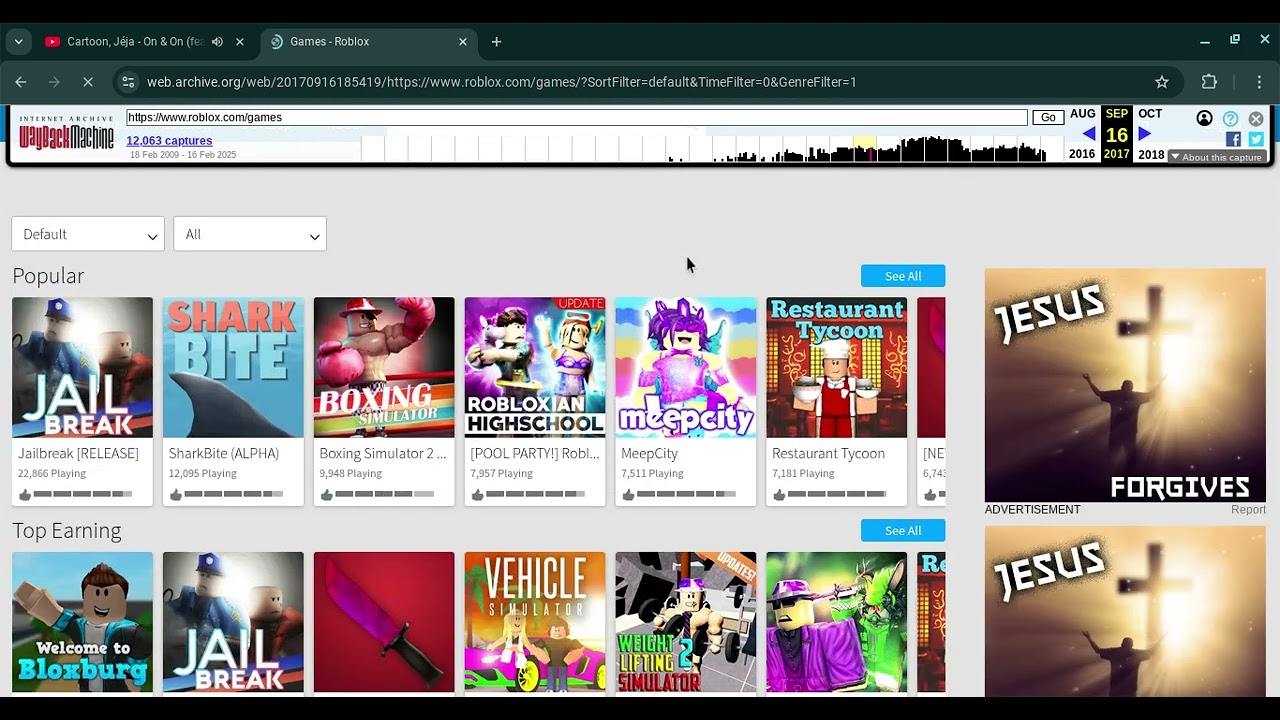View site information icon in address bar
The height and width of the screenshot is (720, 1280).
(127, 82)
